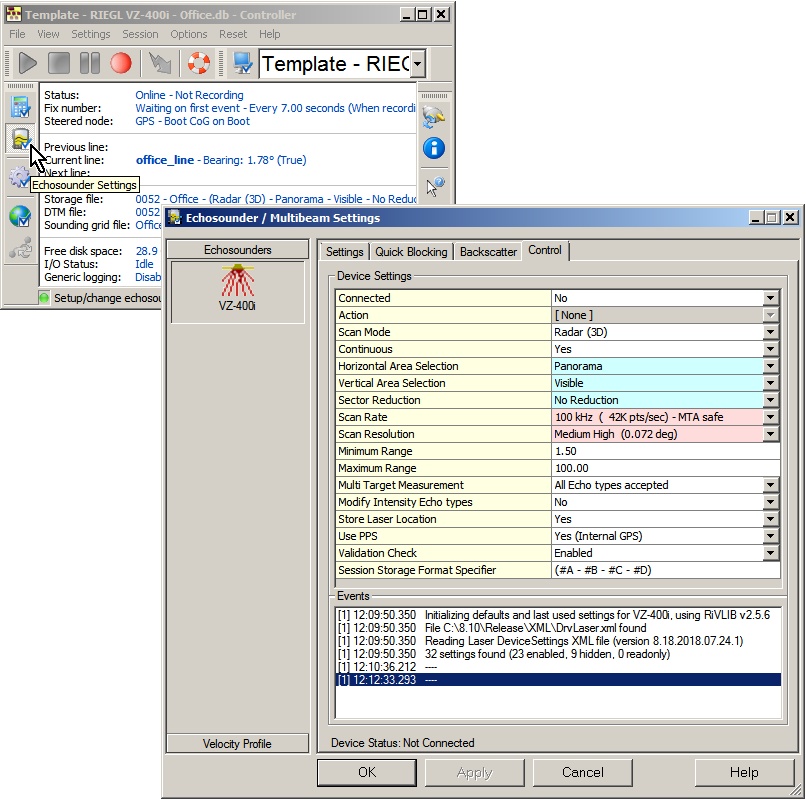Click the calculator icon in the left sidebar
806x800 pixels.
[20, 106]
